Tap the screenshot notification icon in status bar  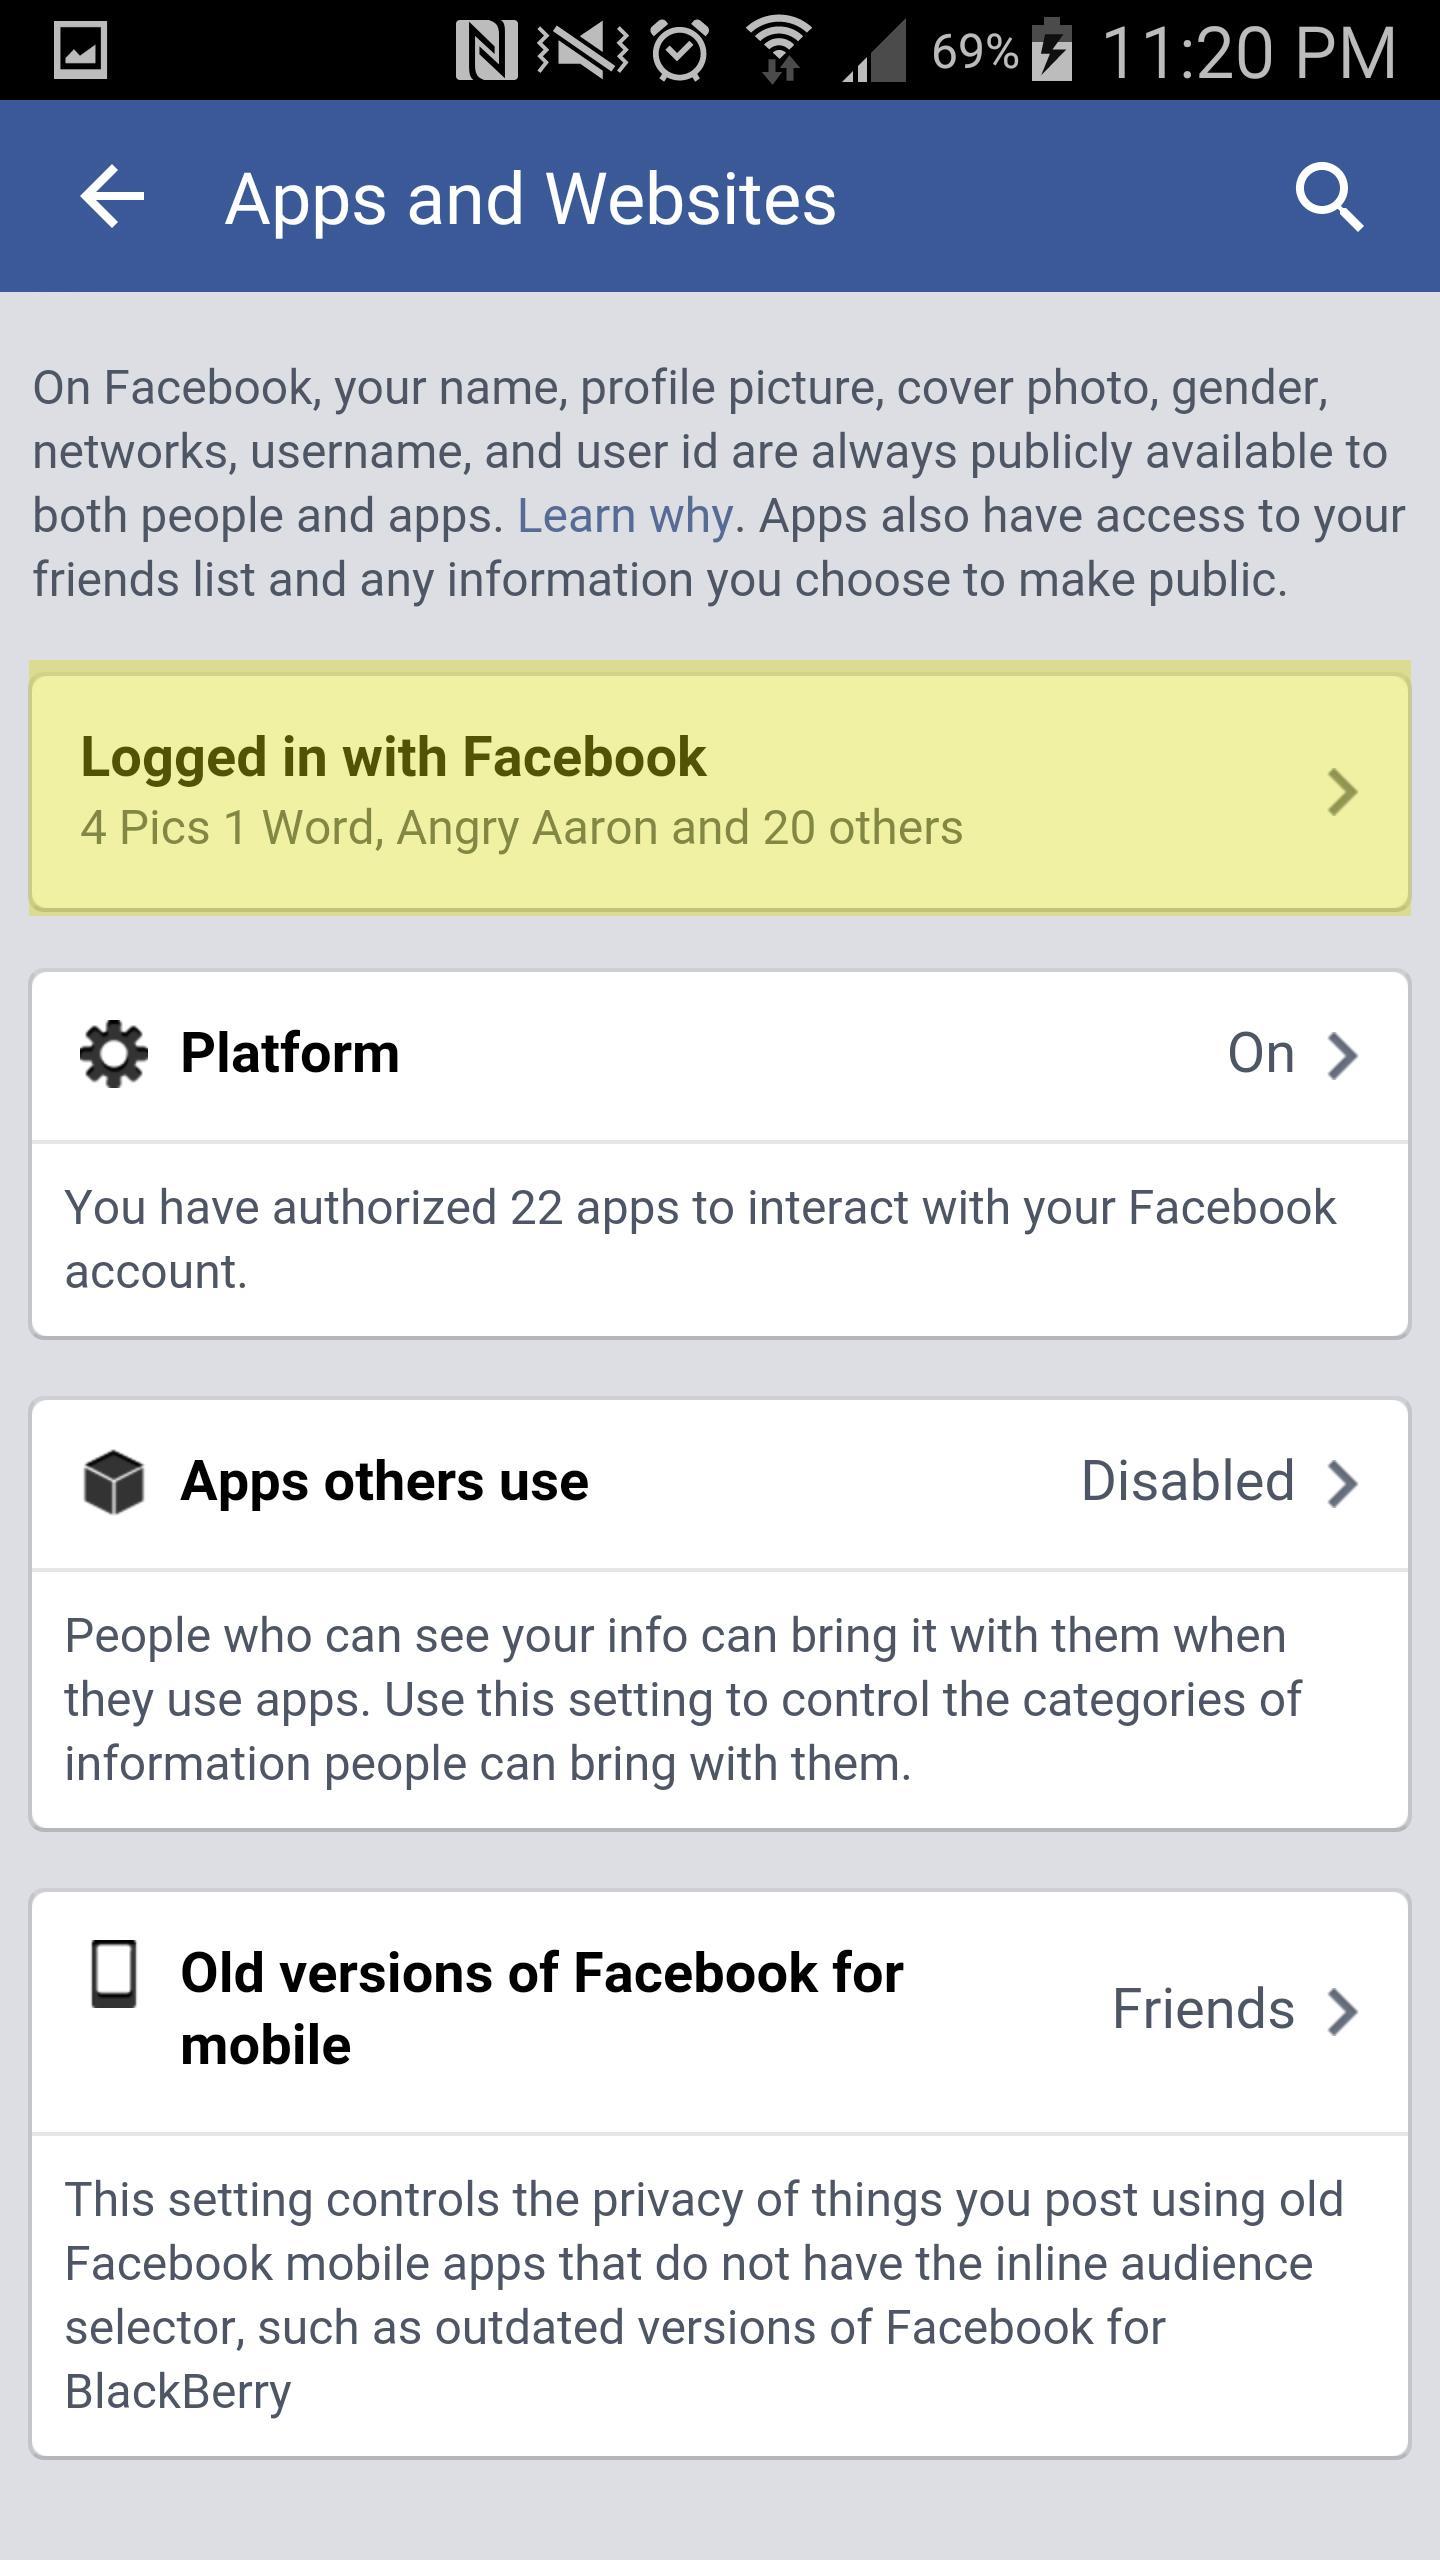click(x=80, y=50)
